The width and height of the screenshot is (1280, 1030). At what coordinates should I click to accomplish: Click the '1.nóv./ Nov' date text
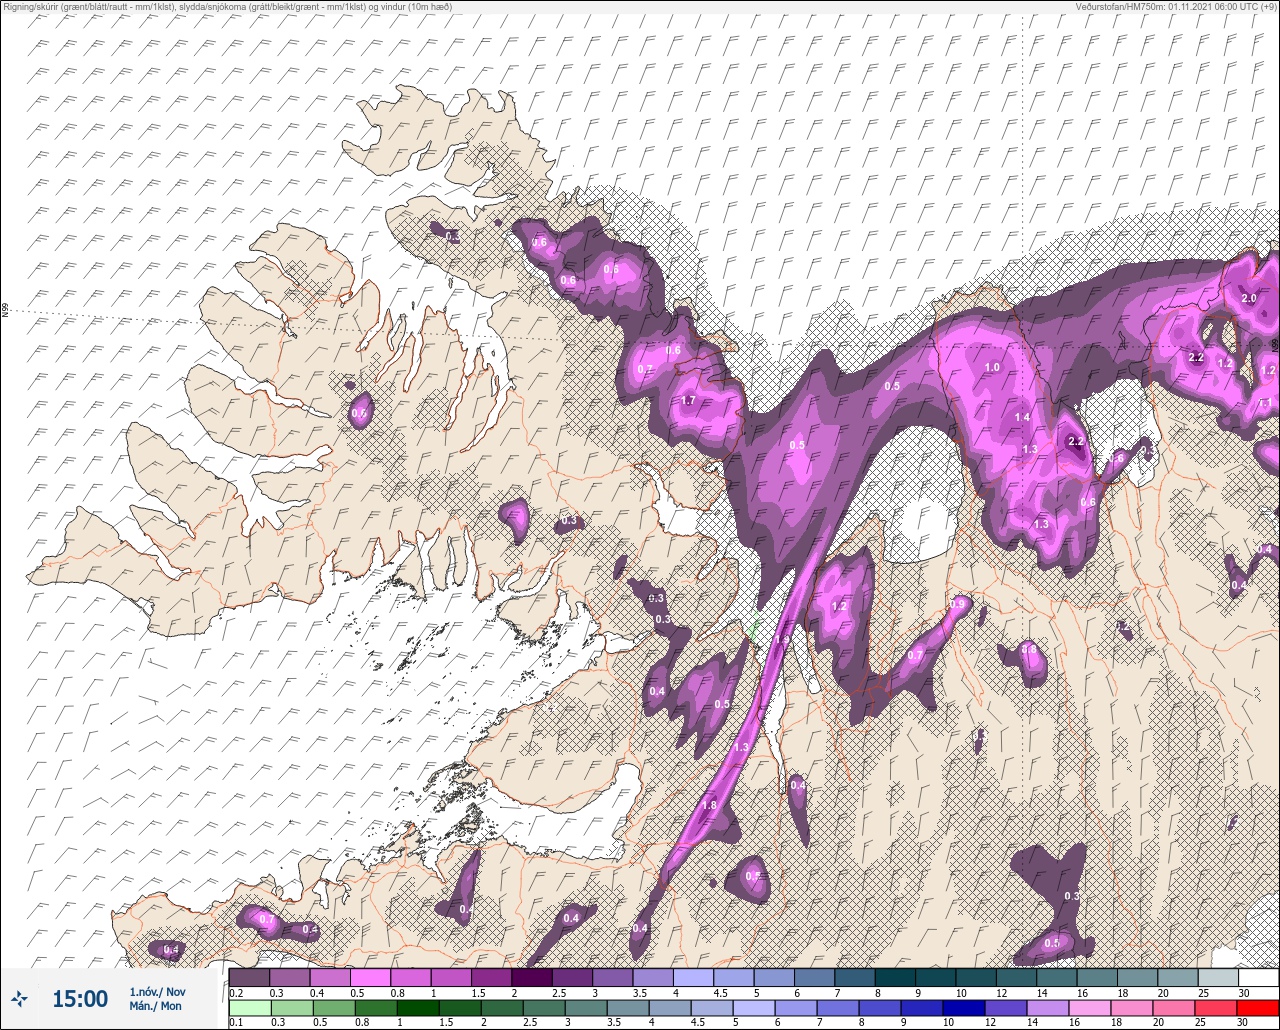[157, 991]
